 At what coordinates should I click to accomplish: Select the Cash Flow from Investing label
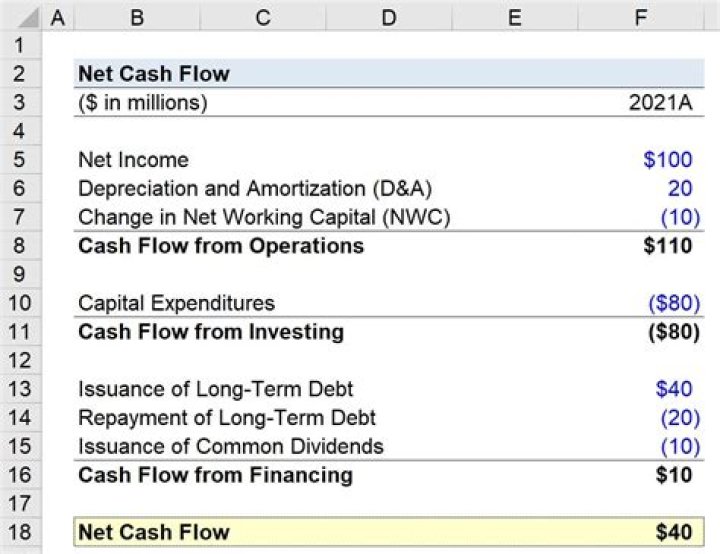point(210,332)
